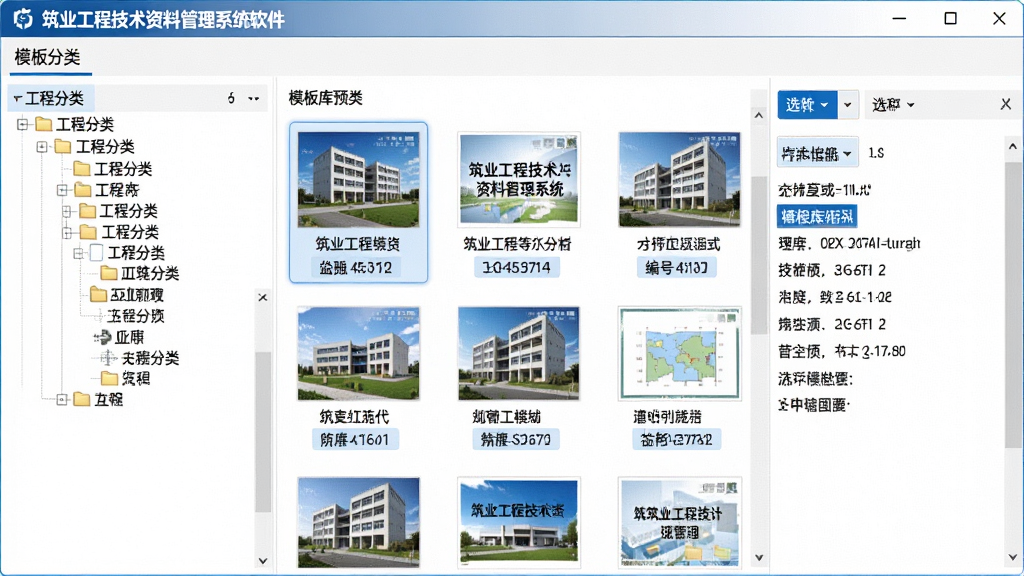Toggle expander of 工程分类 folder right below 工程商
This screenshot has height=576, width=1024.
click(x=67, y=211)
